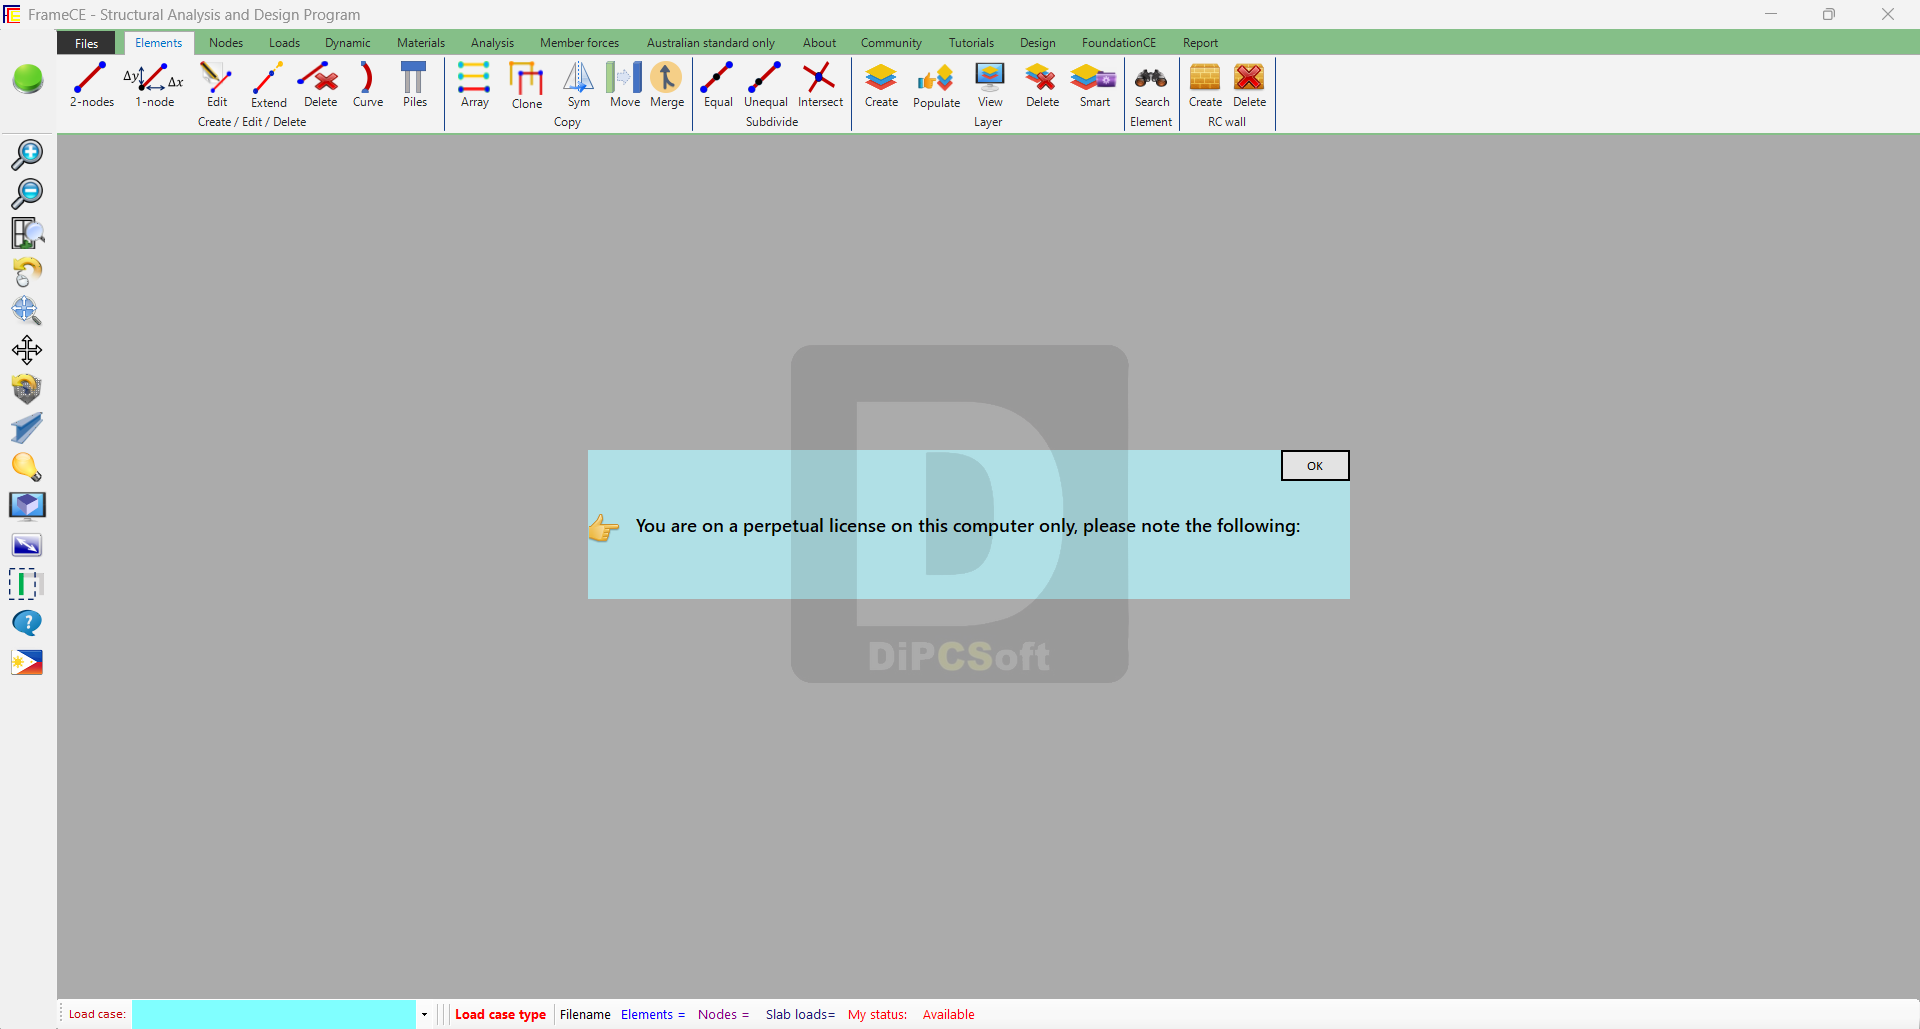Click the beam section sidebar icon
1920x1029 pixels.
27,428
